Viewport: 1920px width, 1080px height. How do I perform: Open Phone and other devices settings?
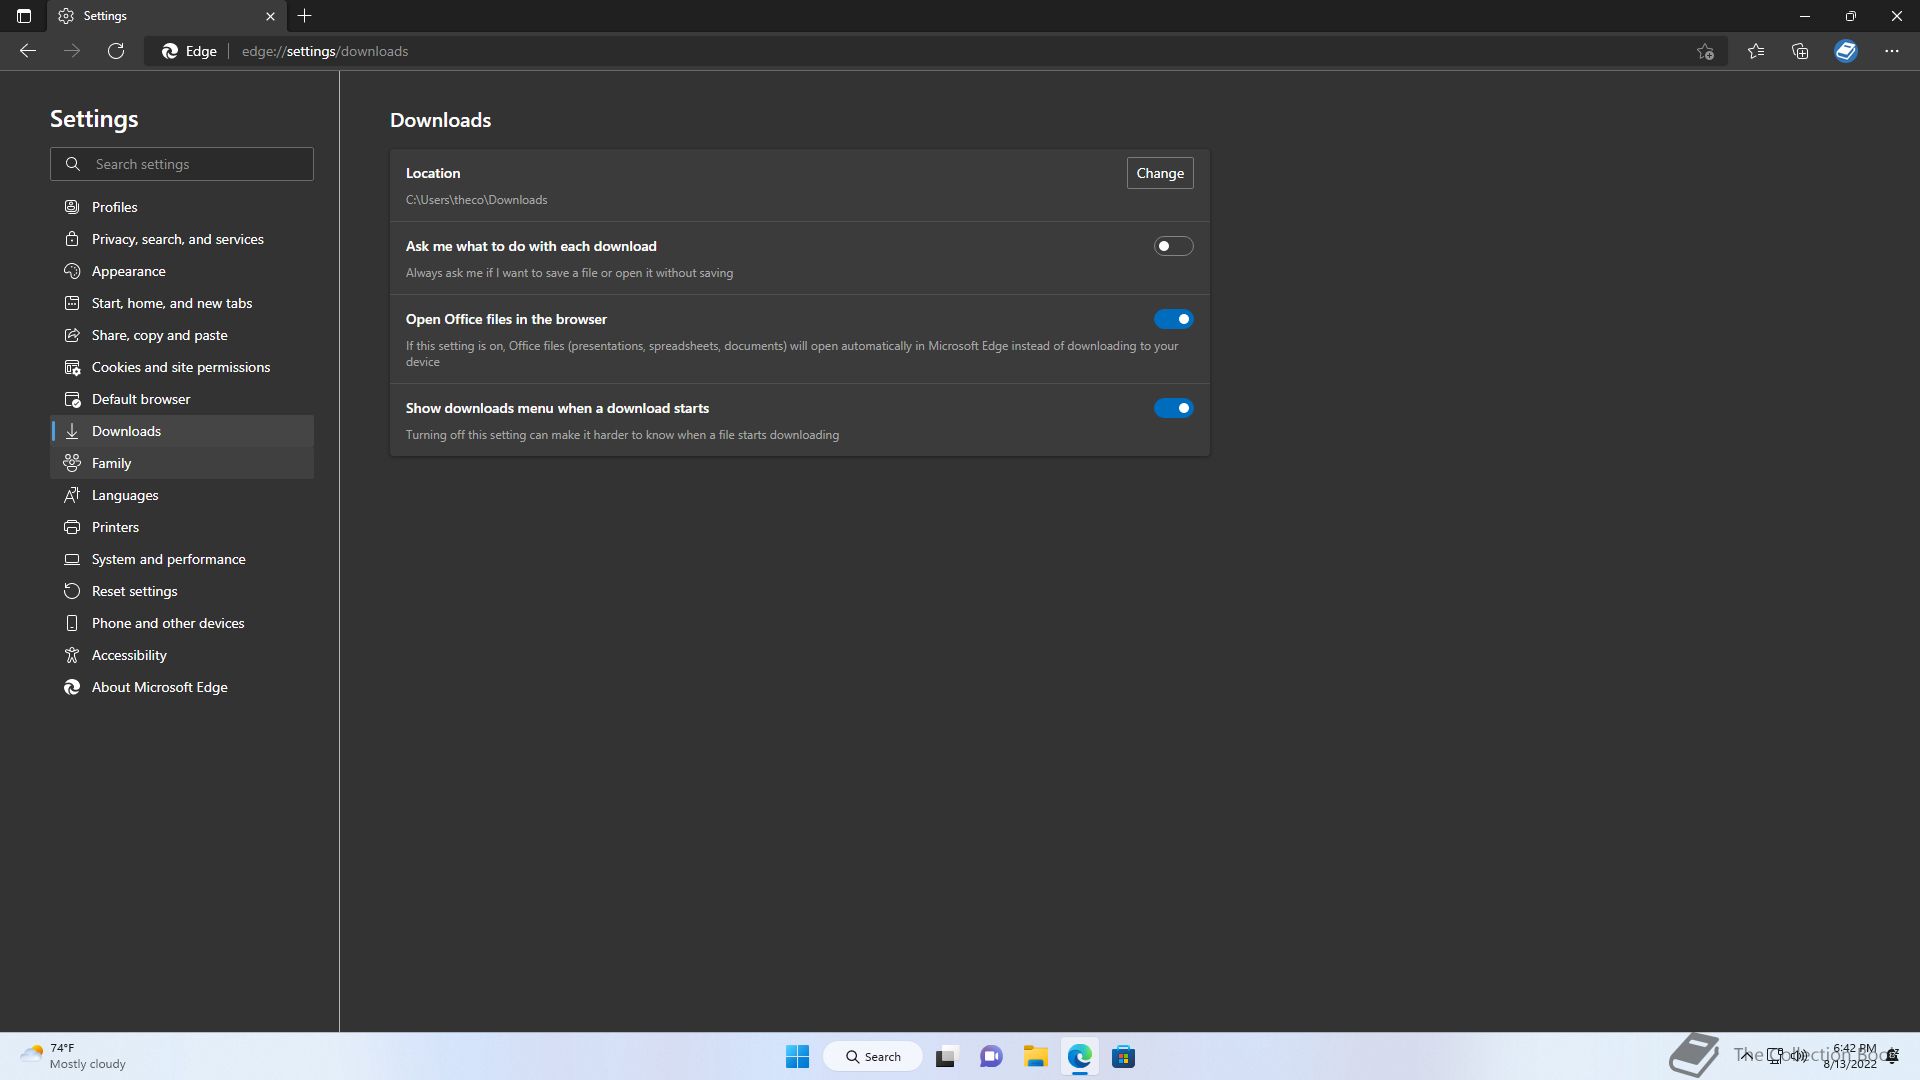coord(182,623)
